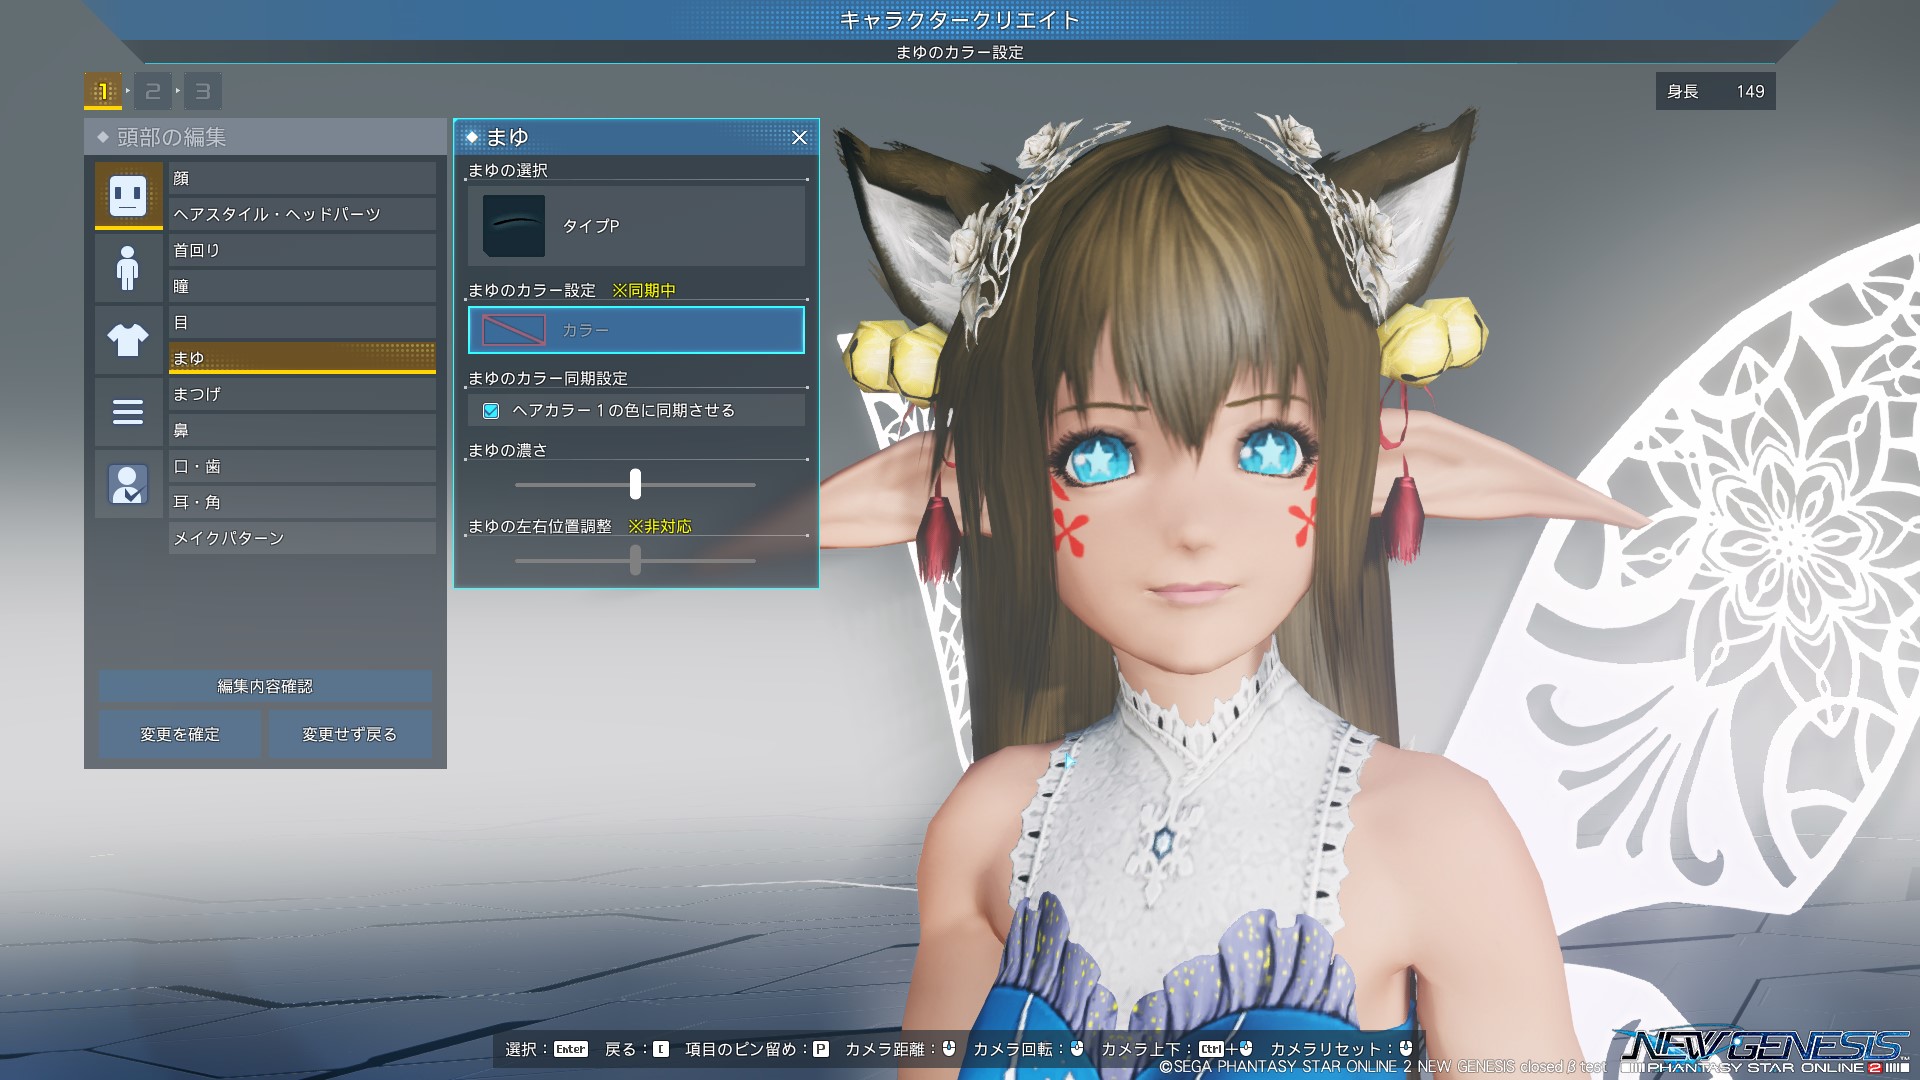1920x1080 pixels.
Task: Open the body editing category icon
Action: pyautogui.click(x=128, y=268)
